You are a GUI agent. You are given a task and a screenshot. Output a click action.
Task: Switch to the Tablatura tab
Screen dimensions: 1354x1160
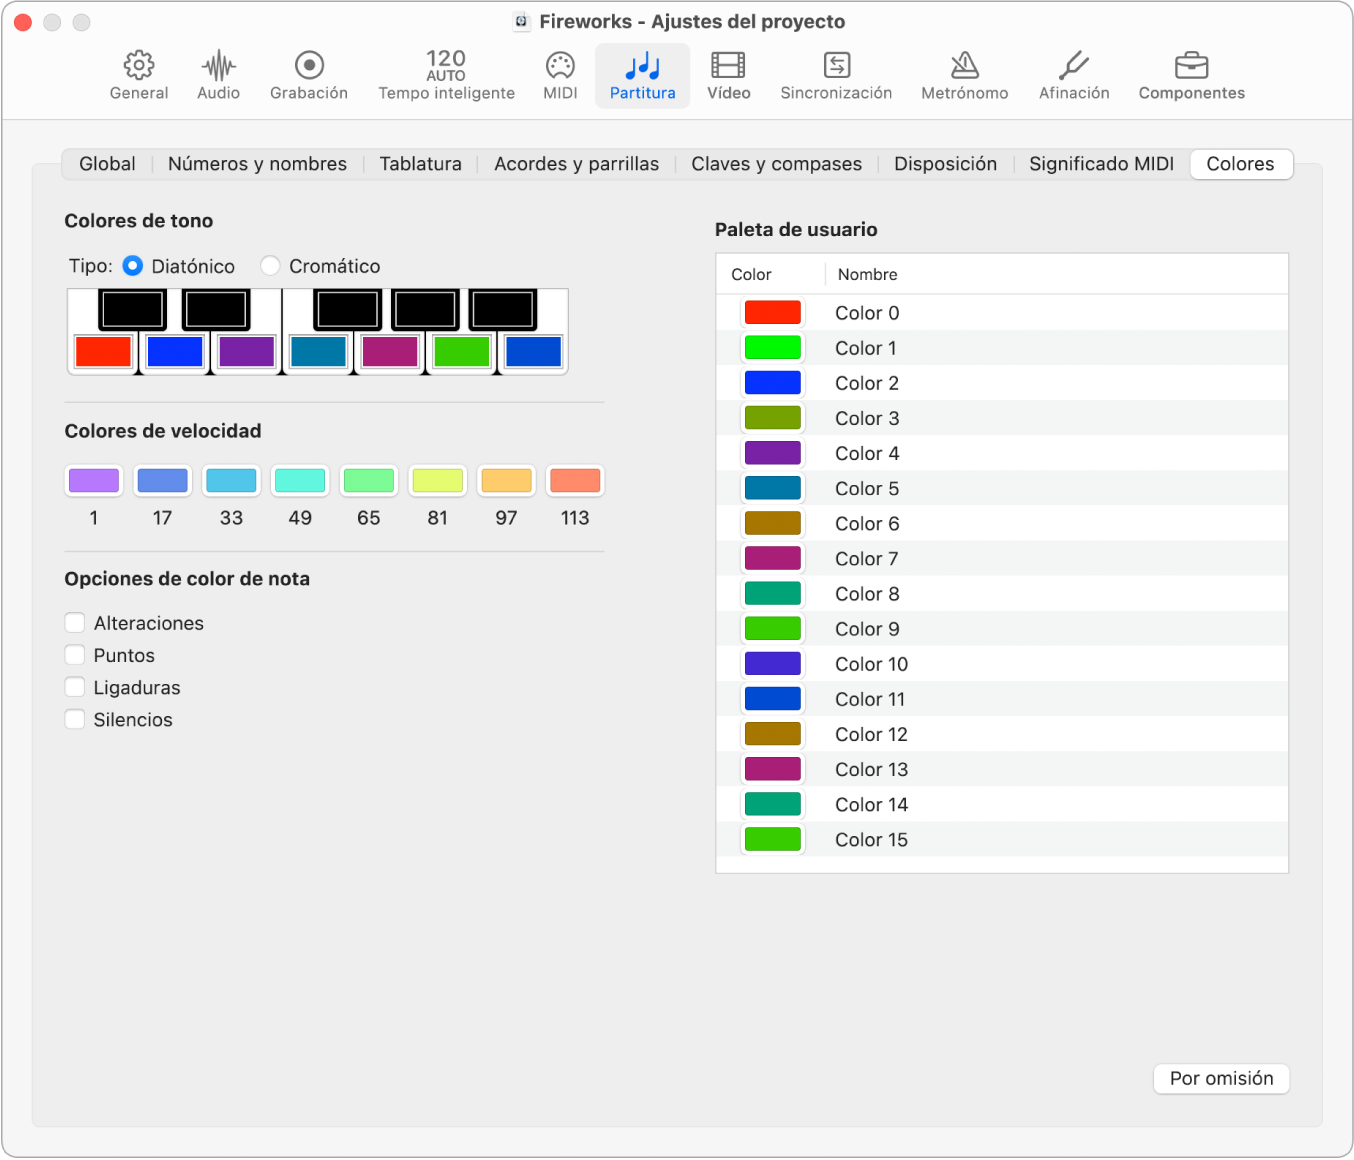pyautogui.click(x=420, y=164)
